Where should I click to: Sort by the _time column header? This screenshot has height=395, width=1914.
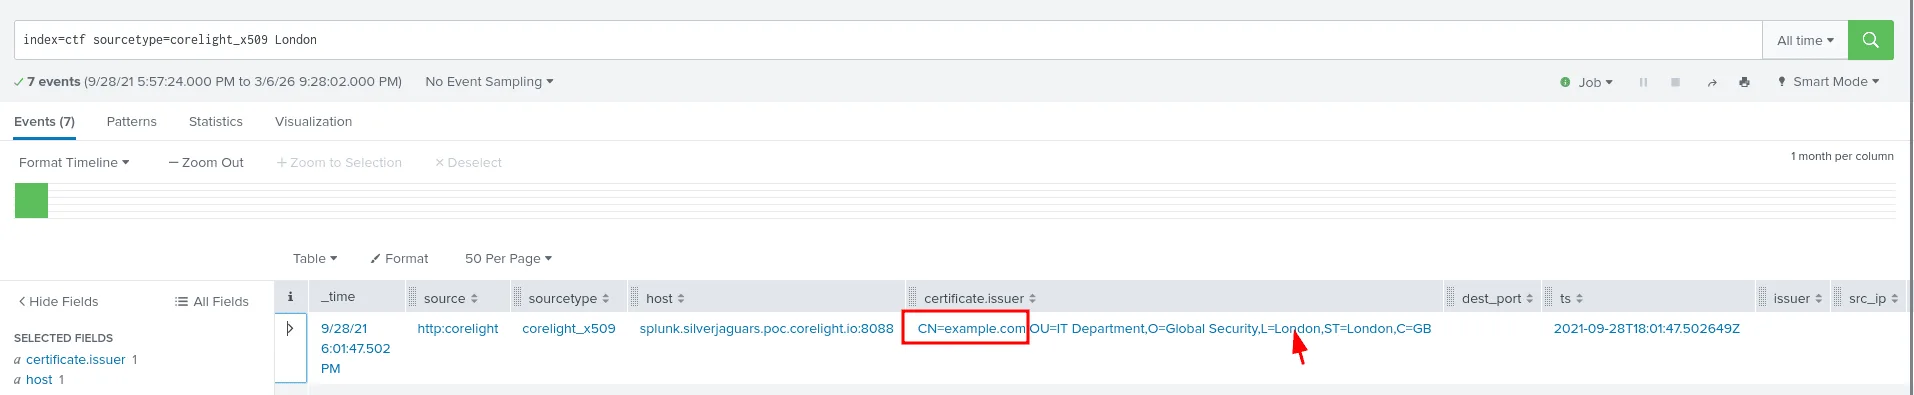[338, 297]
